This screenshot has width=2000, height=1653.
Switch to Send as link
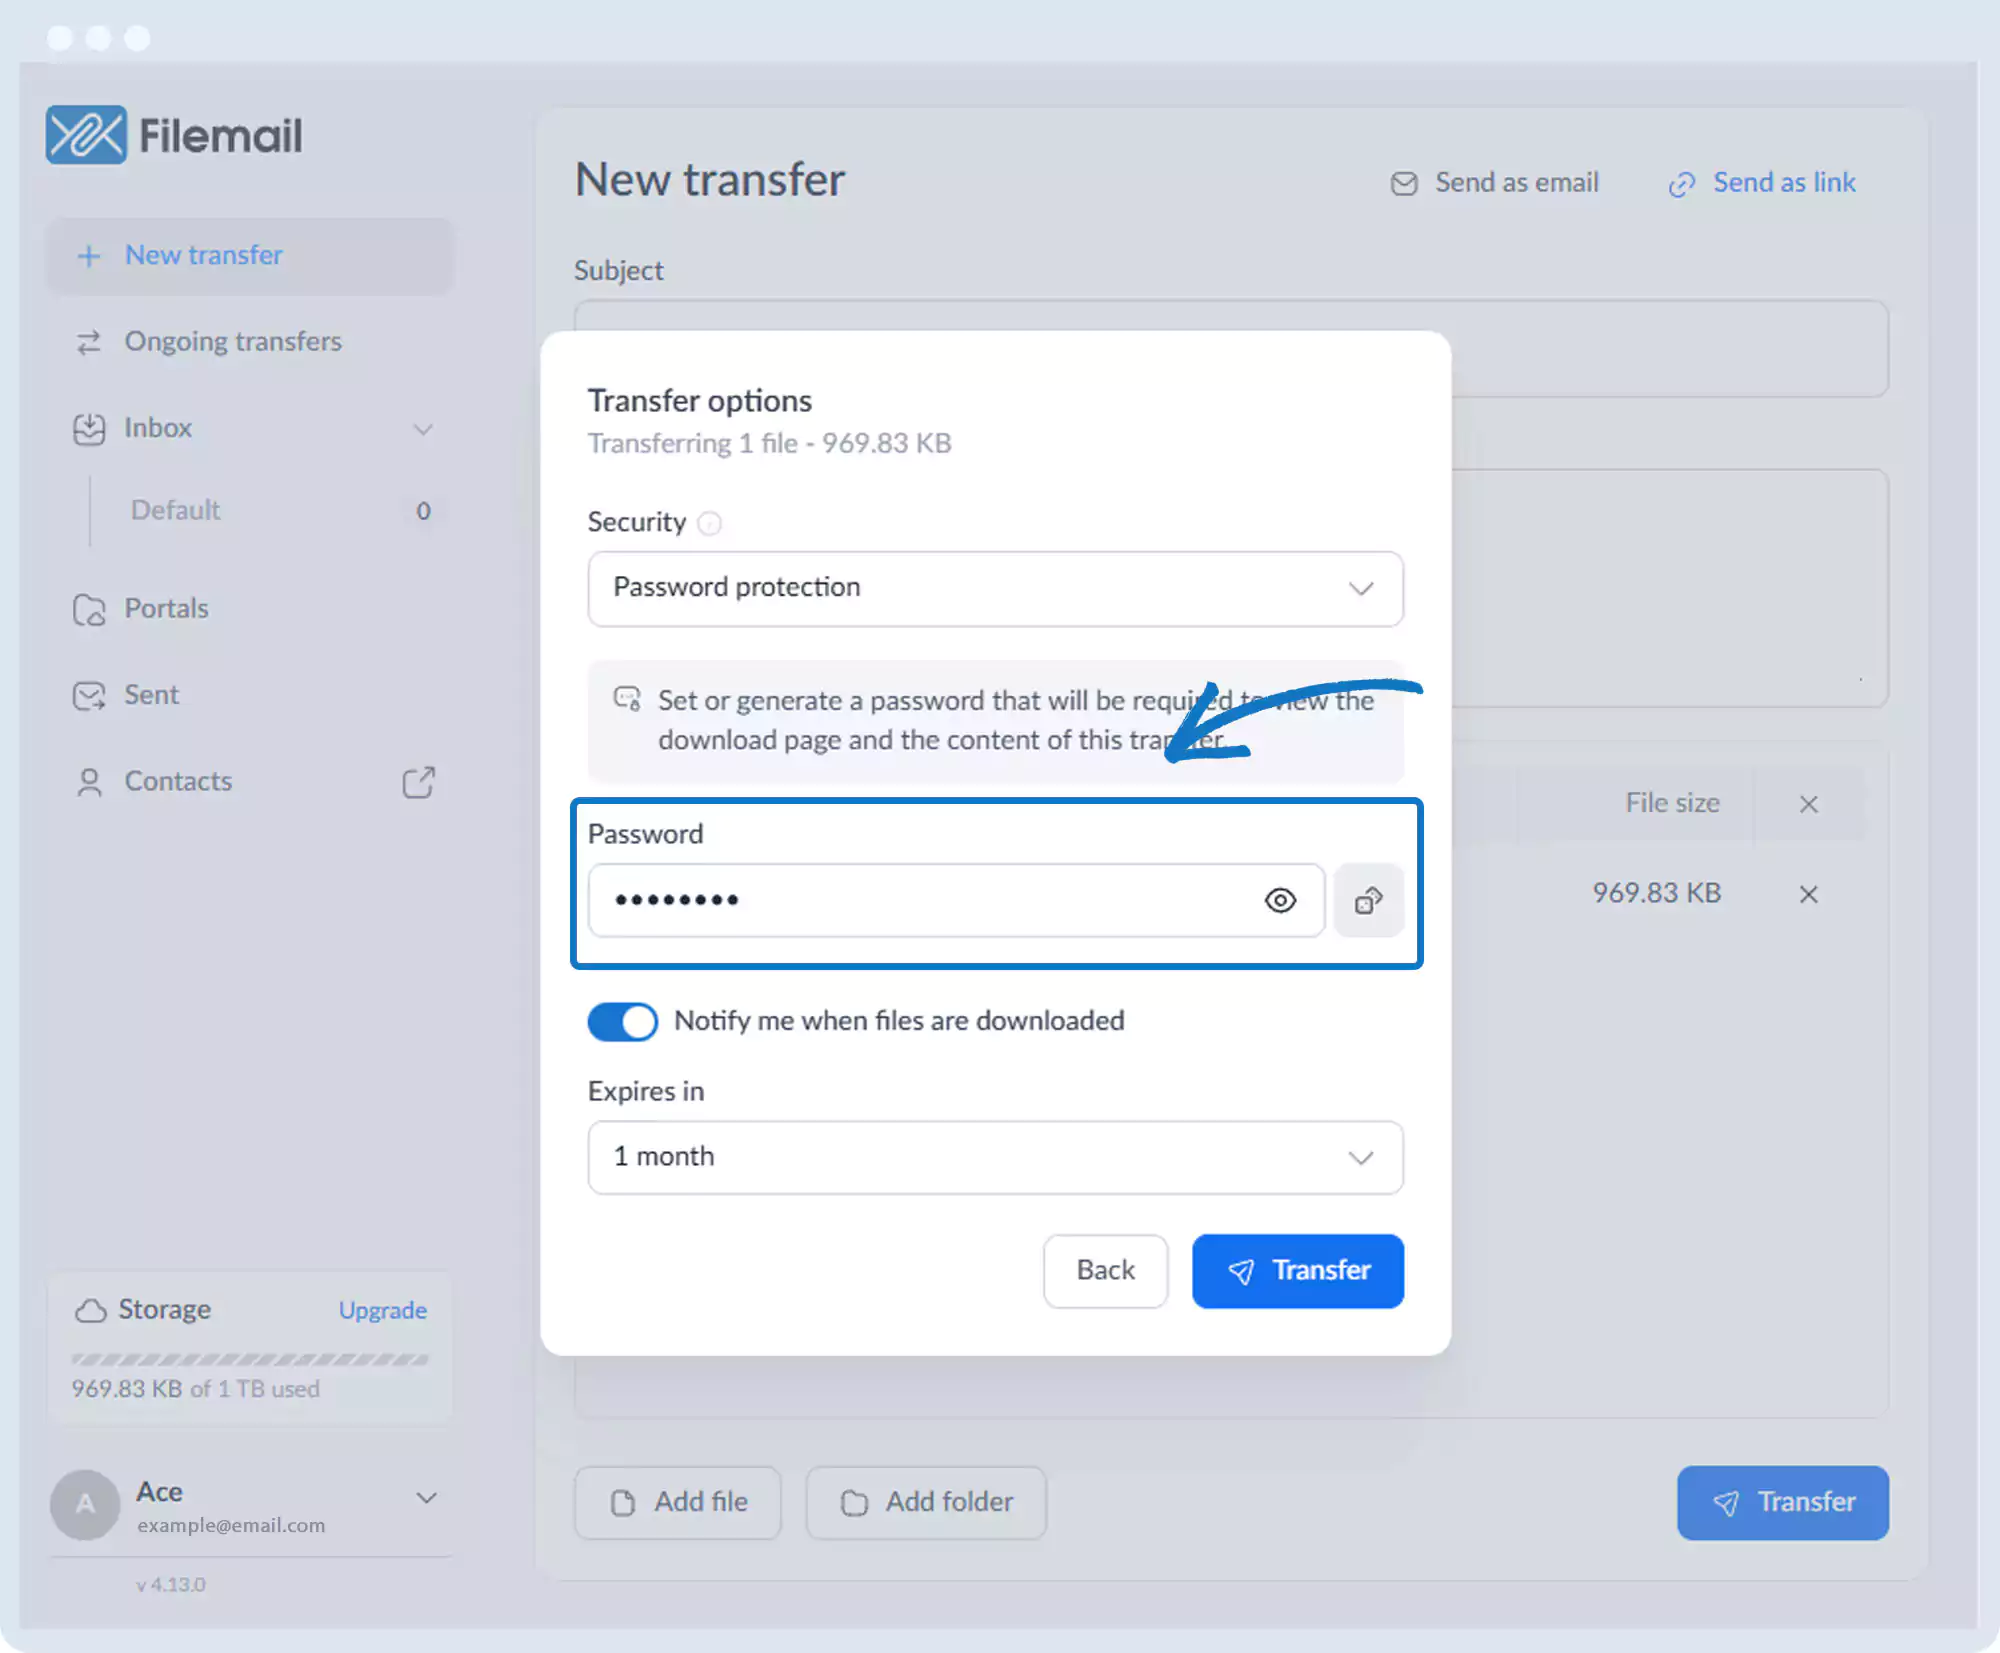click(1762, 183)
